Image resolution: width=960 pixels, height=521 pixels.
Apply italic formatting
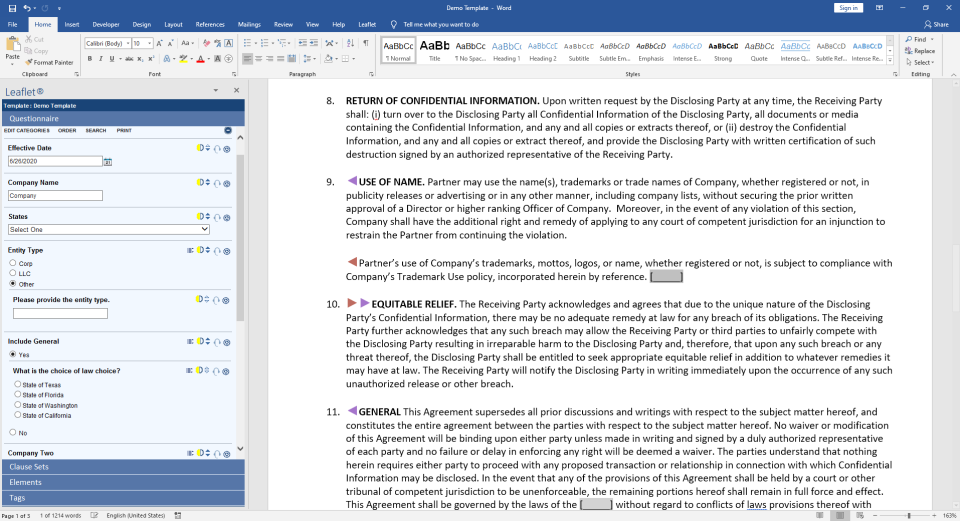coord(101,59)
